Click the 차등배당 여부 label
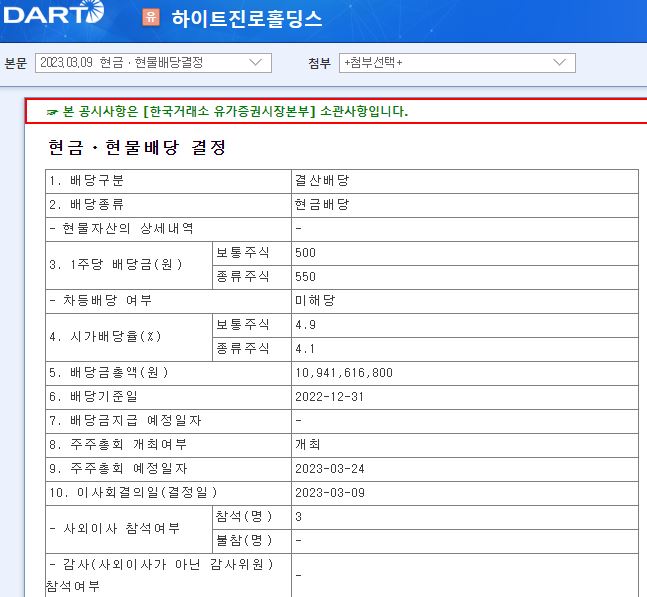Screen dimensions: 647x597 coord(100,300)
